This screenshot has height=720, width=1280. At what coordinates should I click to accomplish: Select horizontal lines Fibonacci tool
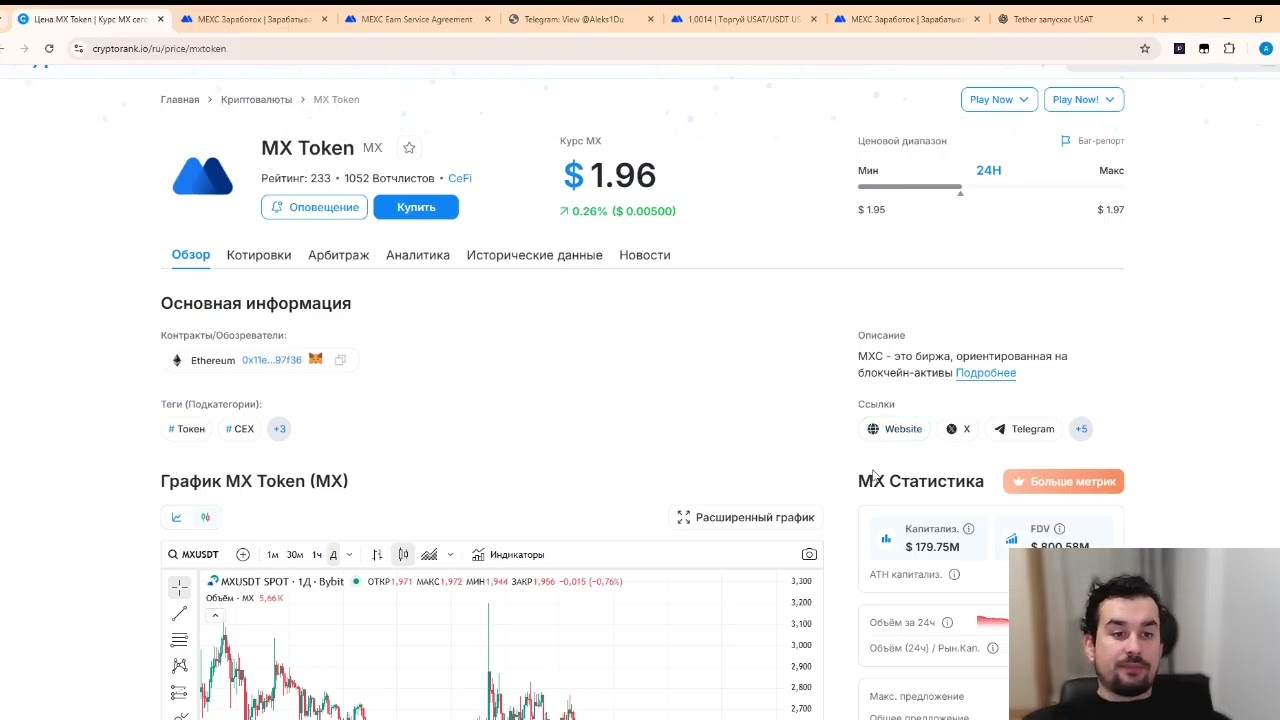tap(179, 640)
